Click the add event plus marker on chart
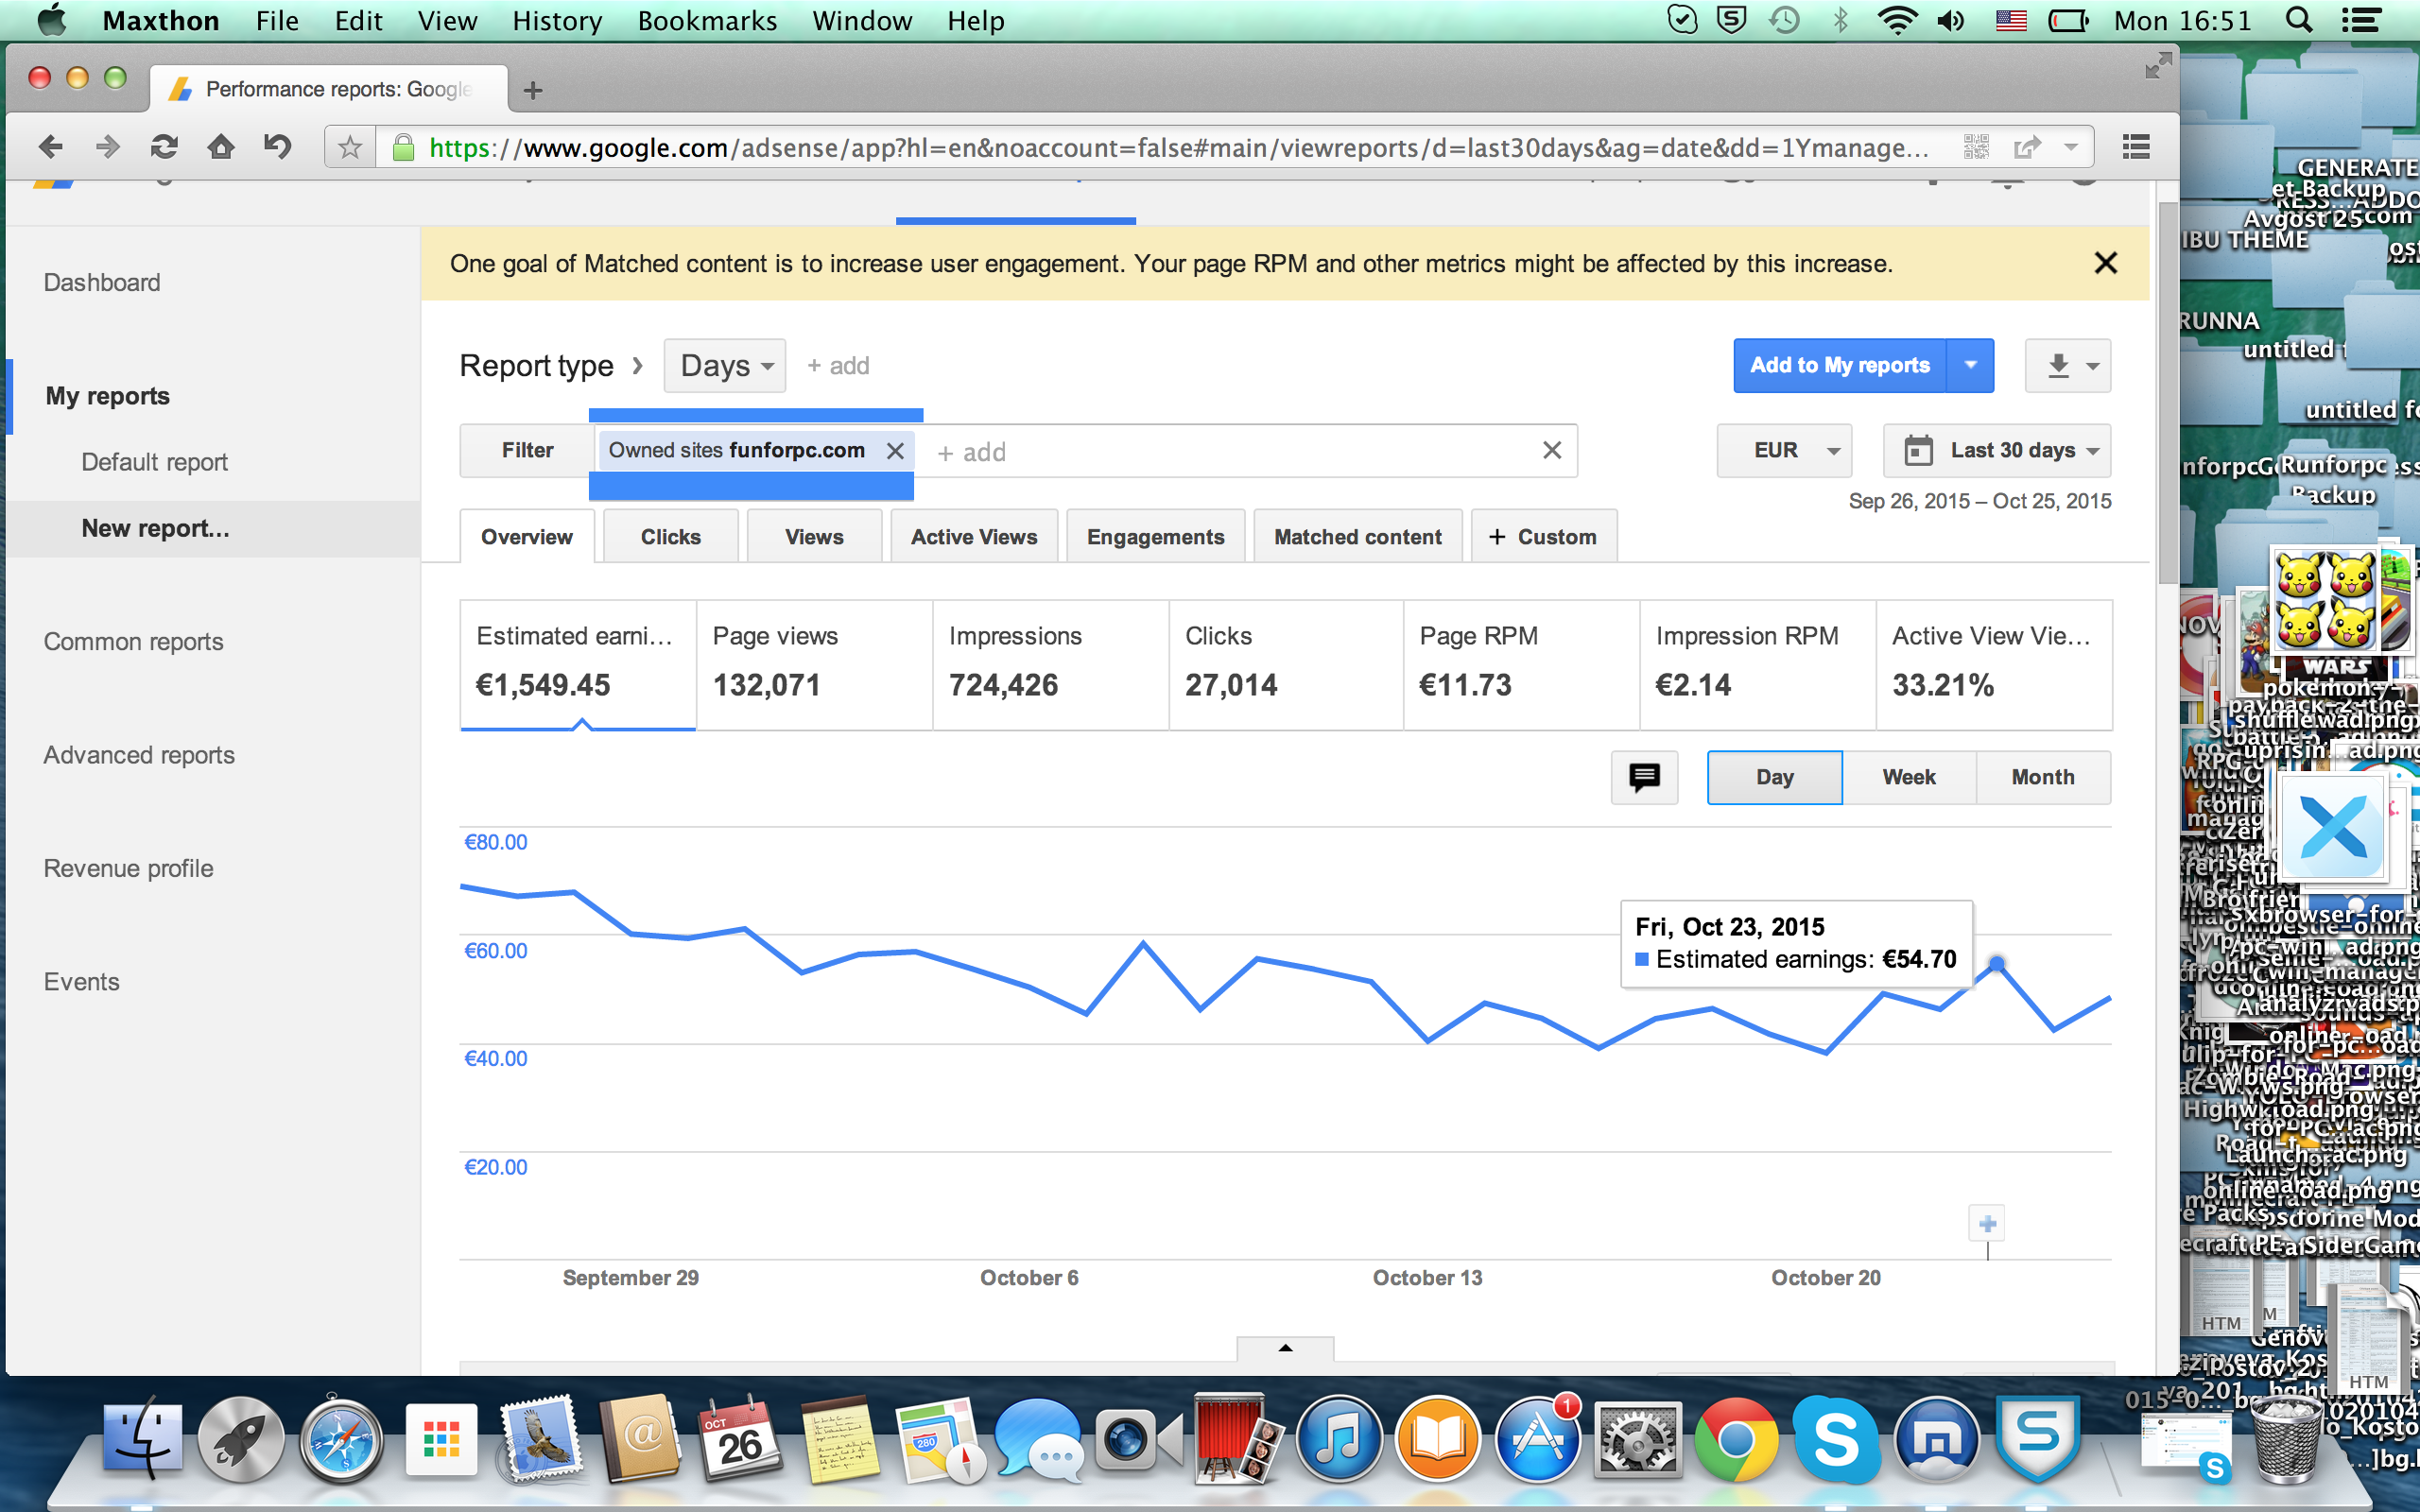The width and height of the screenshot is (2420, 1512). point(1987,1223)
